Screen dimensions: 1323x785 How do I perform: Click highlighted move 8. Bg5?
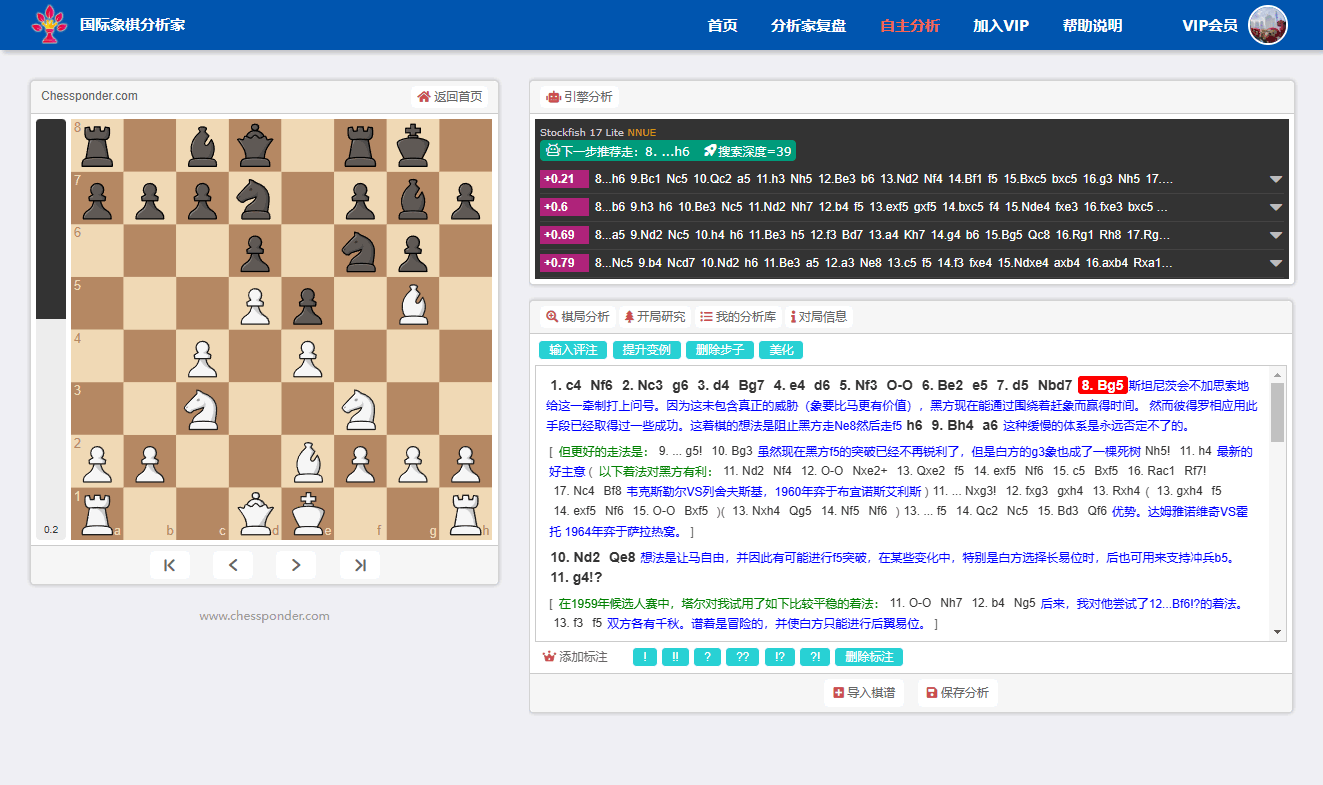(1102, 385)
